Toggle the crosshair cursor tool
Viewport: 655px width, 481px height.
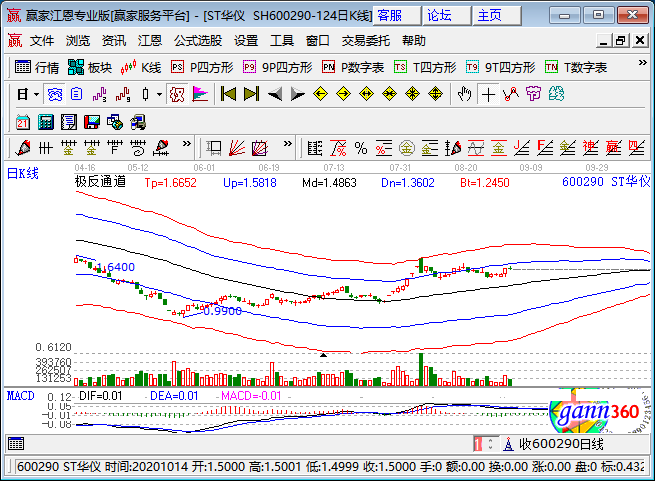pos(488,94)
